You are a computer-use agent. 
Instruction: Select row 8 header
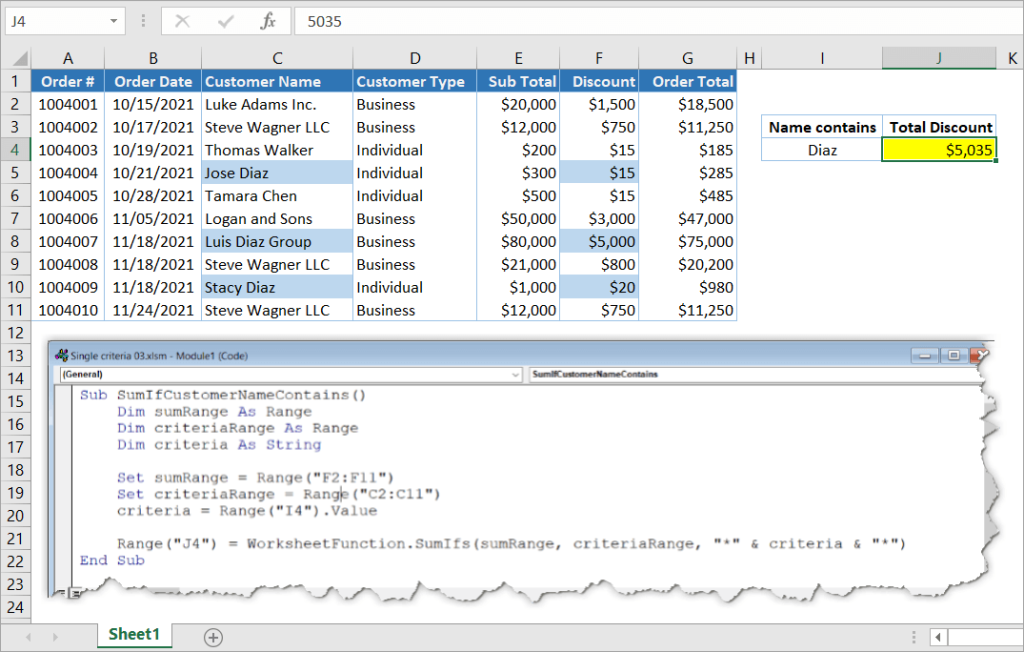14,242
